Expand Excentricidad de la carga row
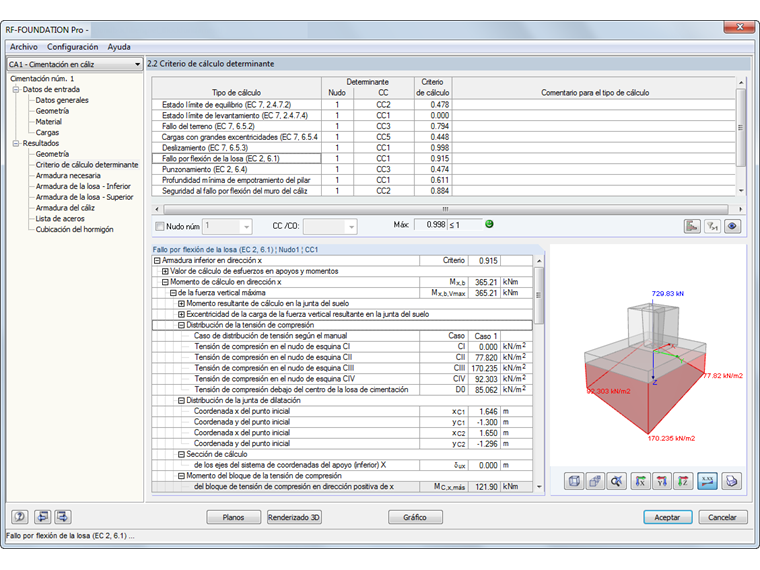760x570 pixels. 181,314
